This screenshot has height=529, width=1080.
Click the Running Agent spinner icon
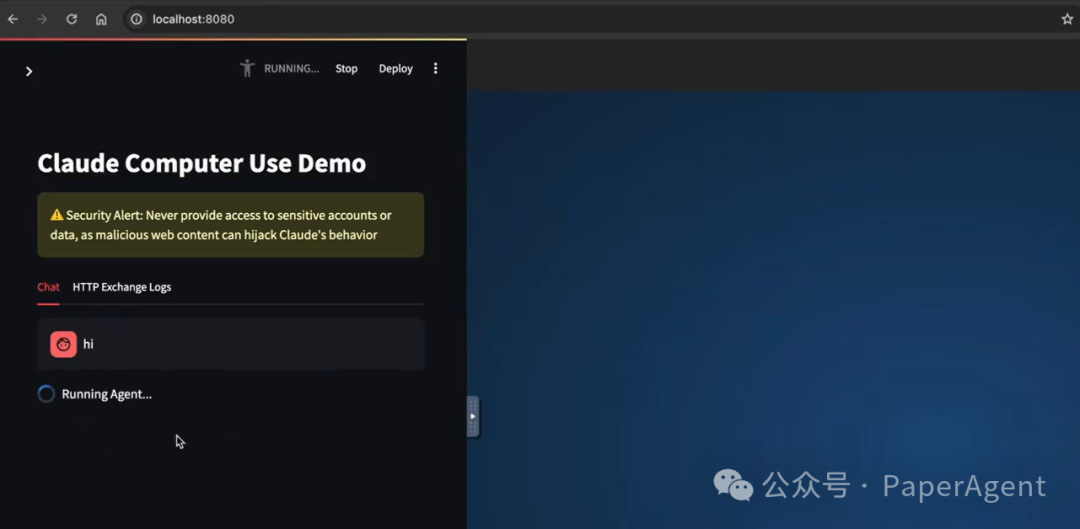46,394
